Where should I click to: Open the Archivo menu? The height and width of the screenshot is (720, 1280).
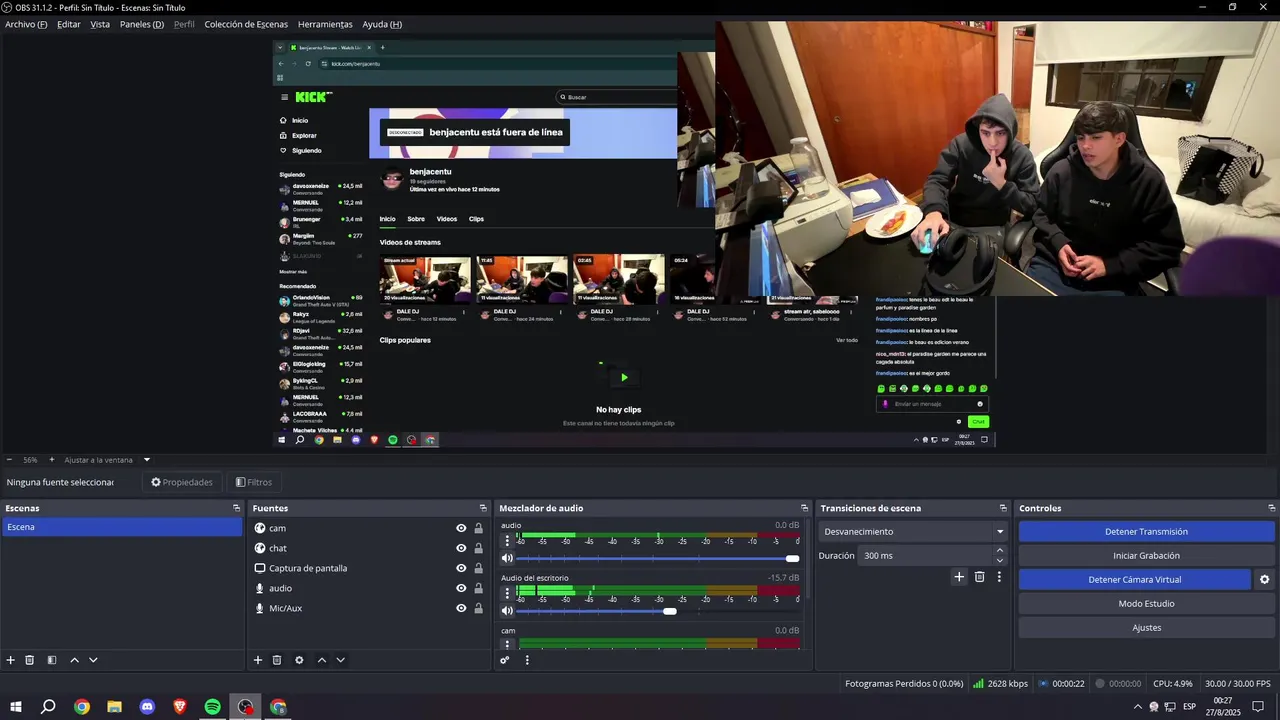click(x=26, y=24)
